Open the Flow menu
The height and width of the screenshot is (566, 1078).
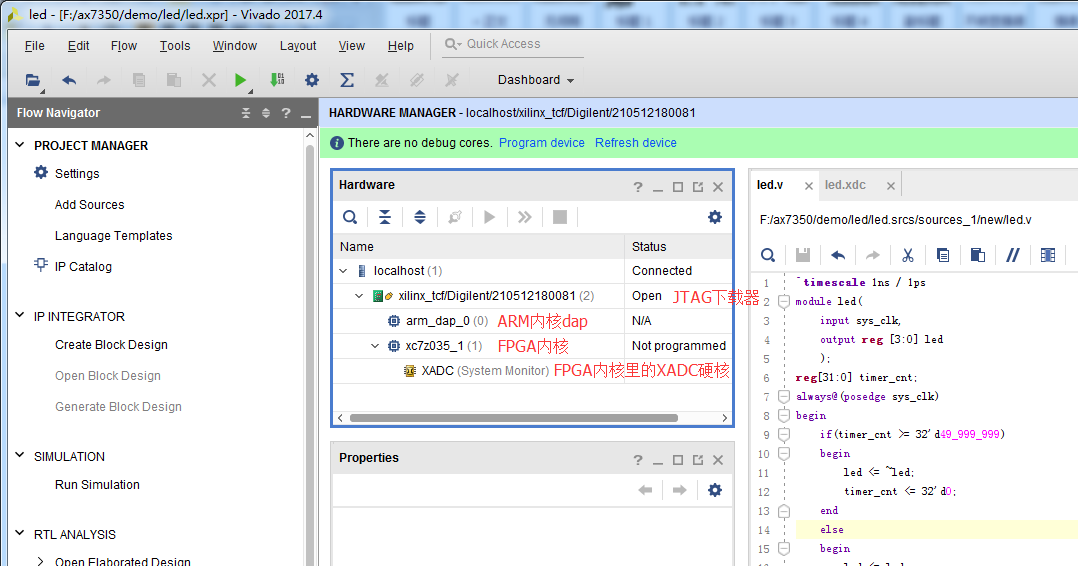click(x=124, y=46)
